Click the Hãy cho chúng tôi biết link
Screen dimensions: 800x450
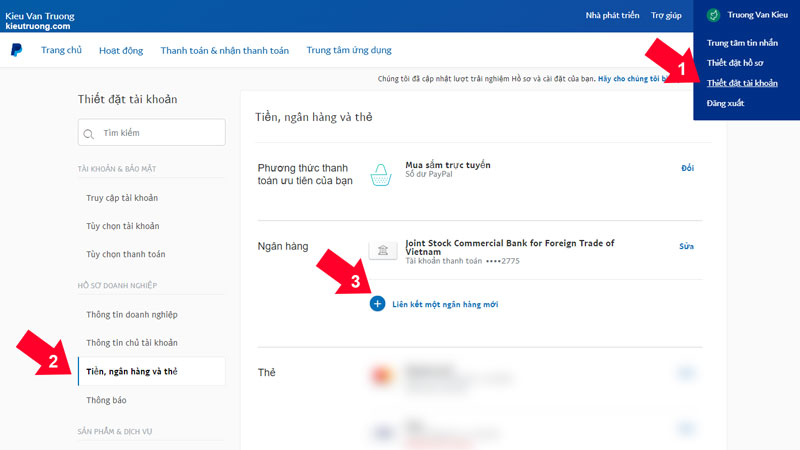pyautogui.click(x=634, y=79)
